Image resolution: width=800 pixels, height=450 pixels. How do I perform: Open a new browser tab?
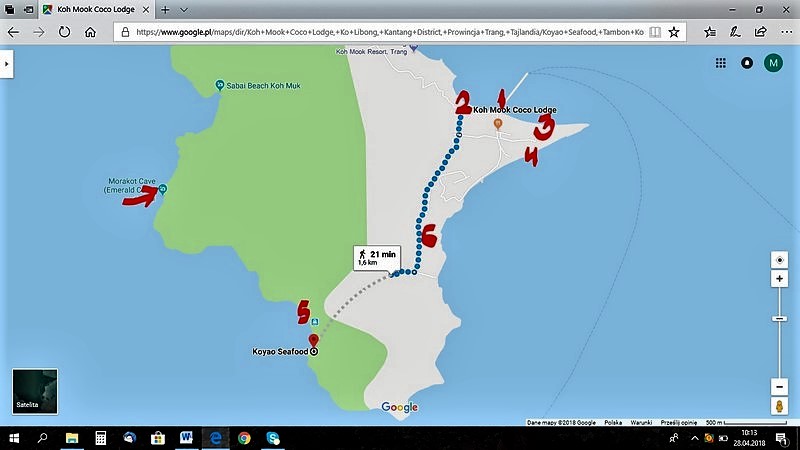[164, 9]
